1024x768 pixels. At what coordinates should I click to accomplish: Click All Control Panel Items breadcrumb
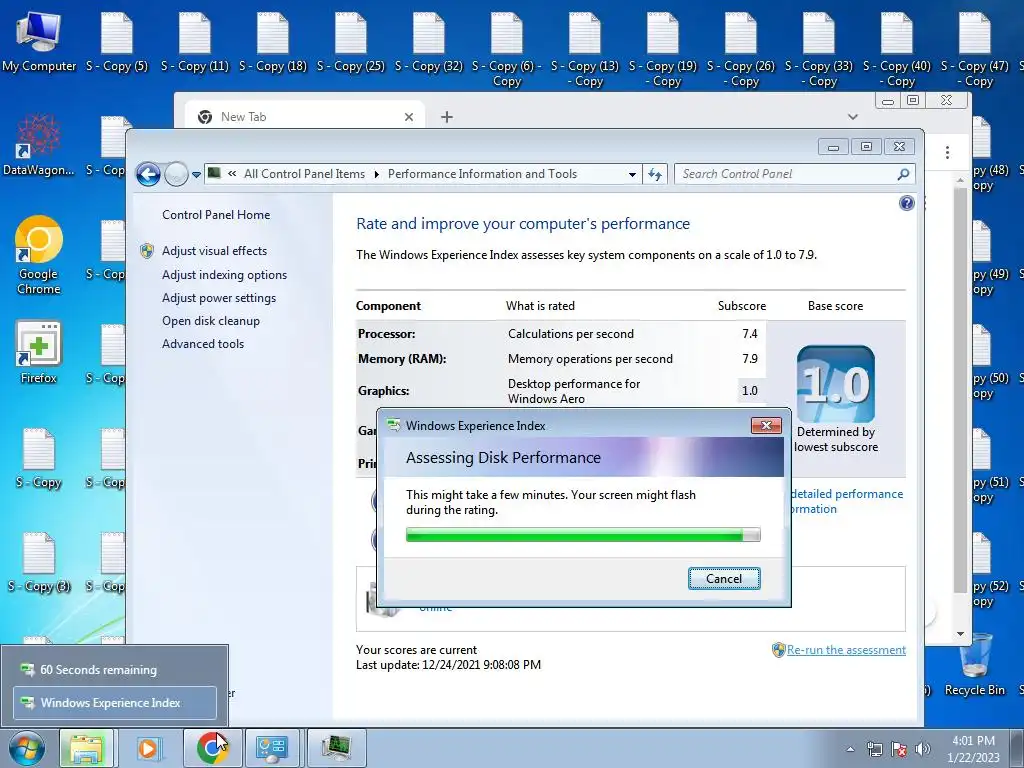tap(304, 174)
